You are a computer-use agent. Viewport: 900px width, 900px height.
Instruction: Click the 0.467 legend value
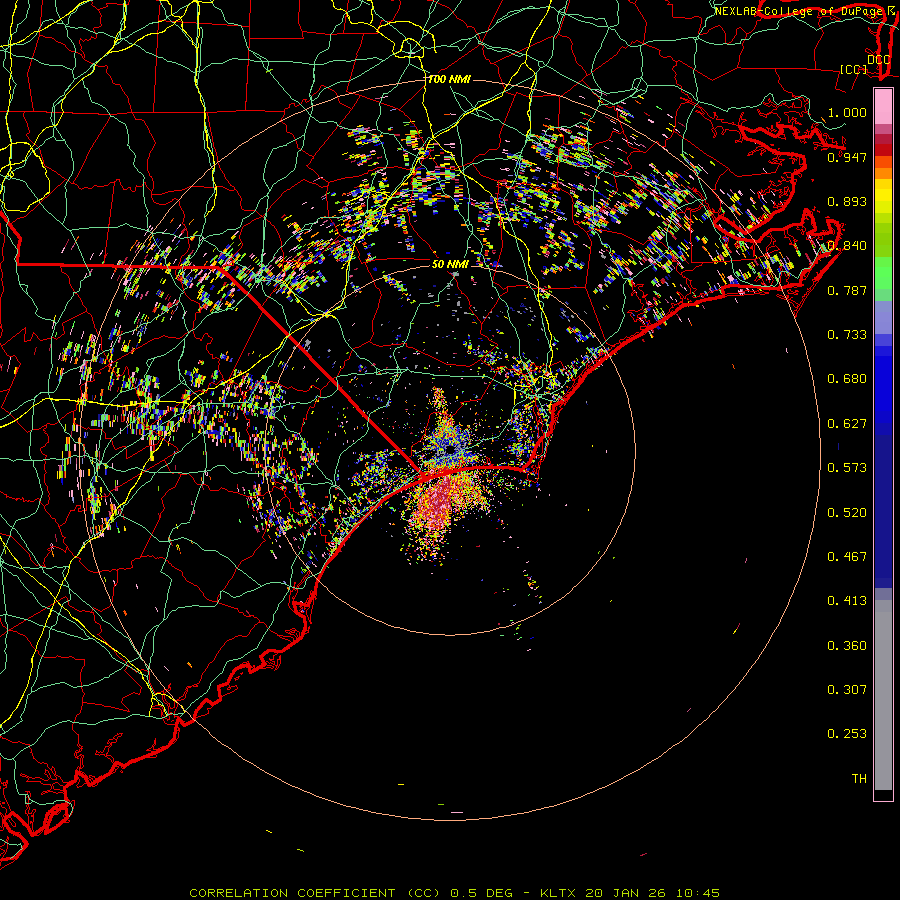click(x=847, y=557)
